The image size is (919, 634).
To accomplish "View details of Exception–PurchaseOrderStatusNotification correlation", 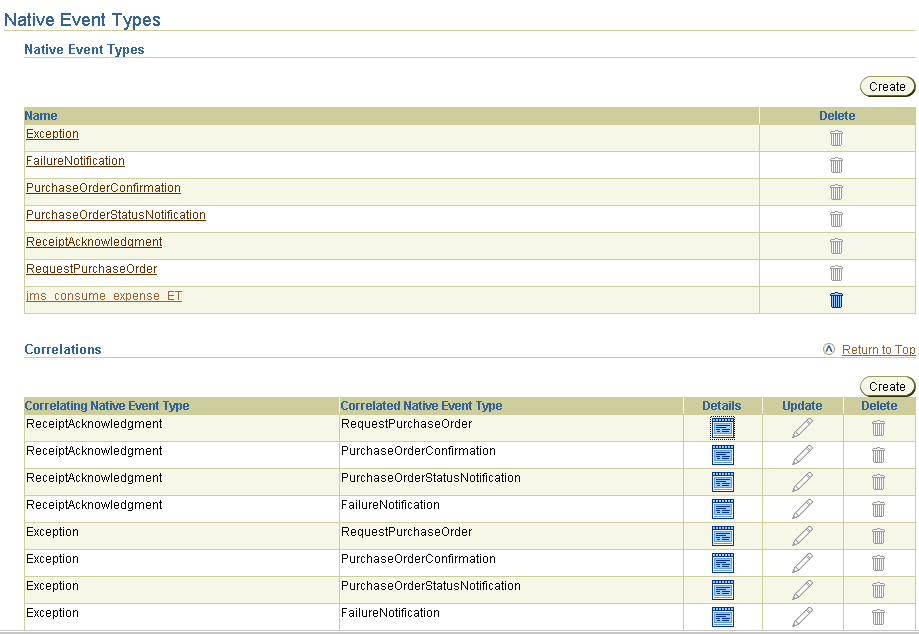I will 723,590.
